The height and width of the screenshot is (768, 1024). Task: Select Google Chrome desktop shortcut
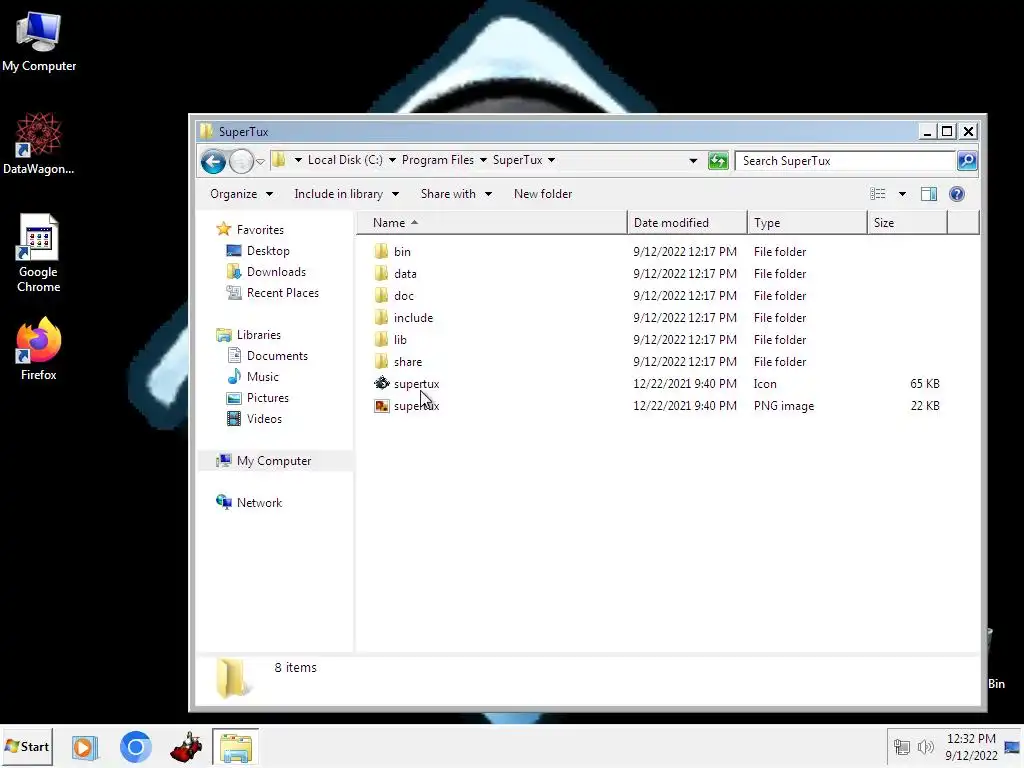coord(38,253)
